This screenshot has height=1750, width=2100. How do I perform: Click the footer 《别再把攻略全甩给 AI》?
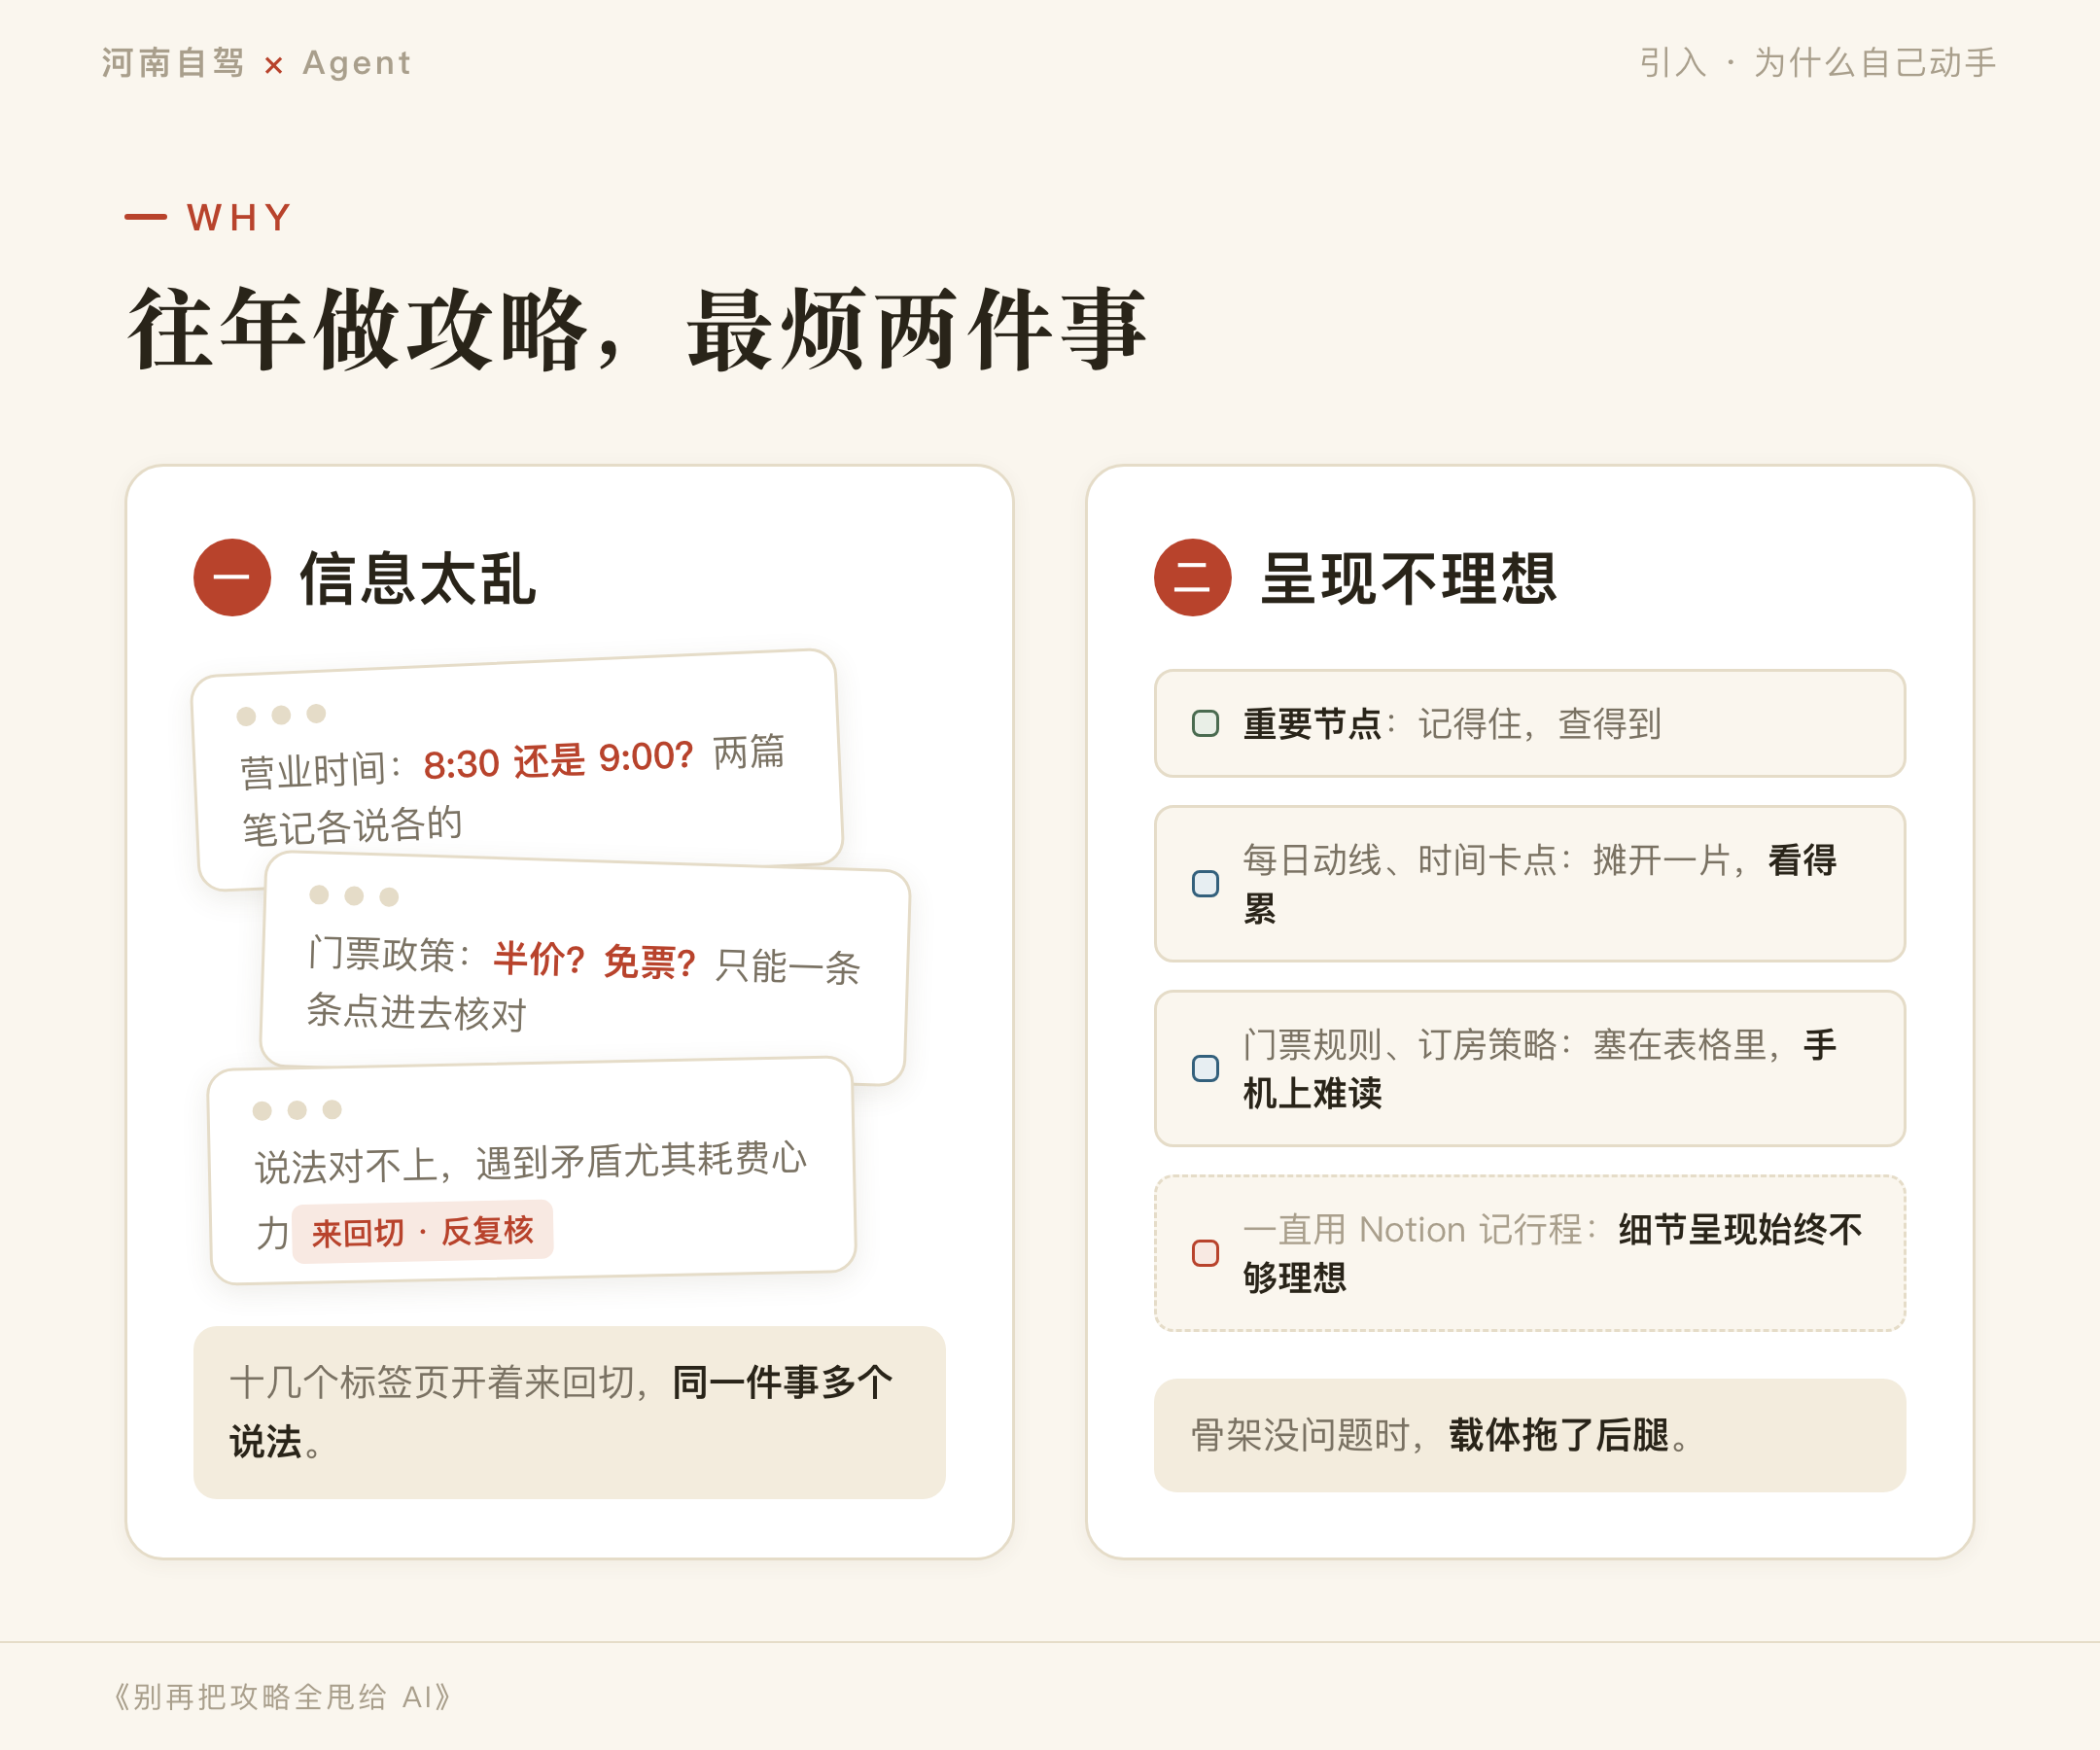pyautogui.click(x=281, y=1697)
